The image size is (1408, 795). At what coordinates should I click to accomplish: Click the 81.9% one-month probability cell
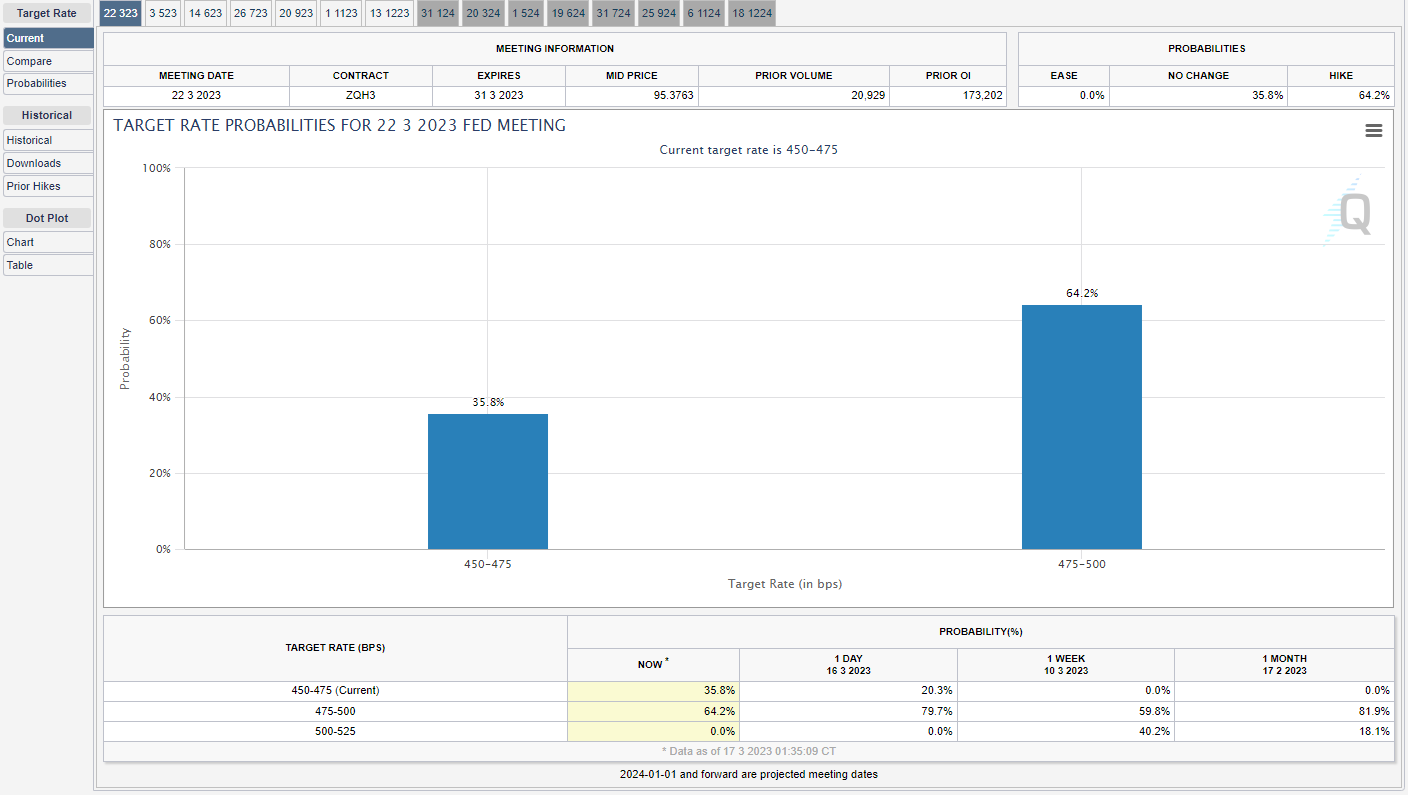(1284, 711)
